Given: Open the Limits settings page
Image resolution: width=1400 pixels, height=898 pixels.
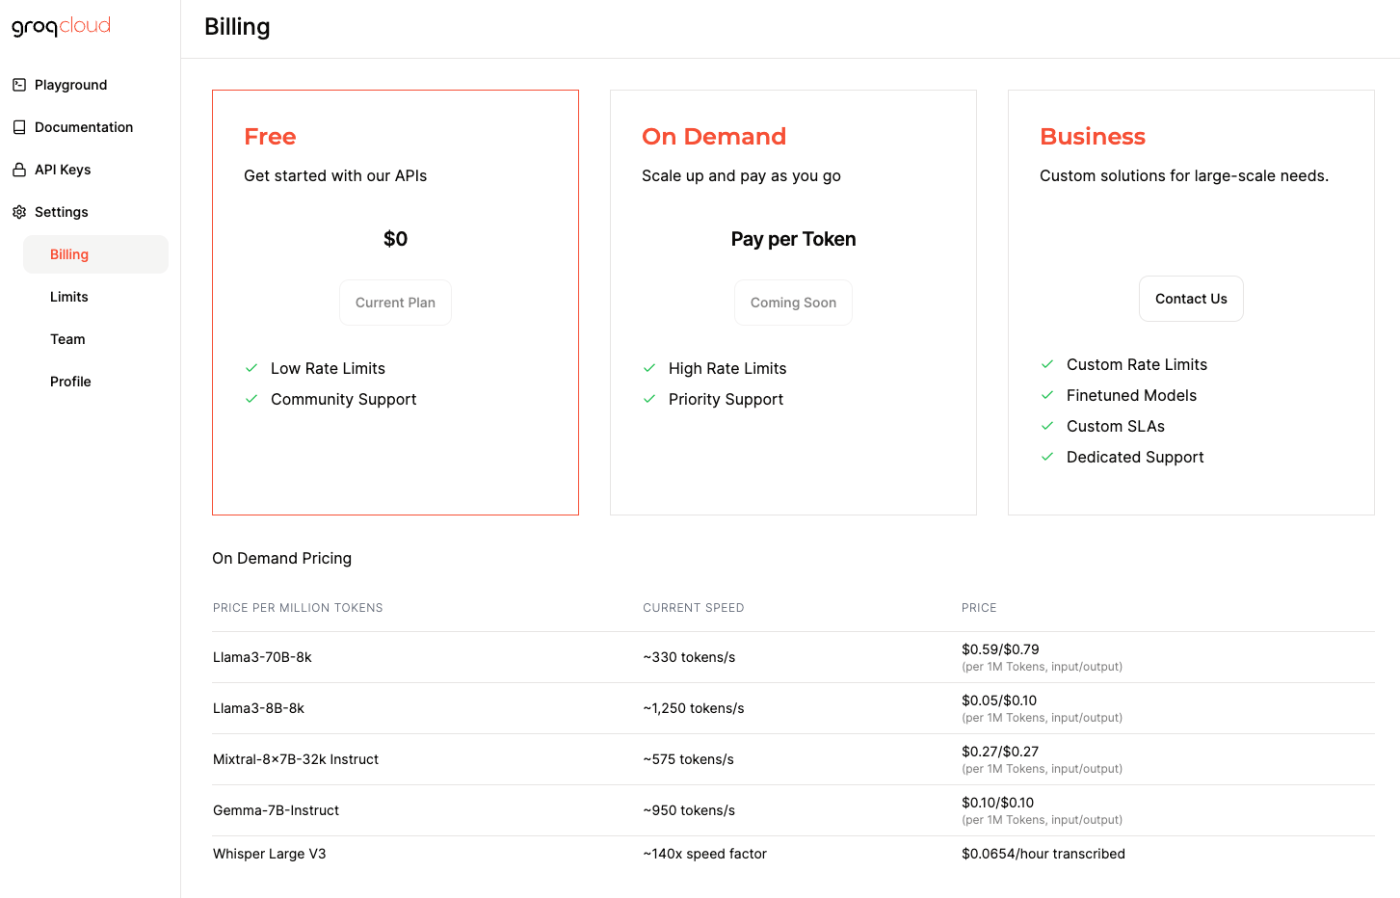Looking at the screenshot, I should click(69, 297).
